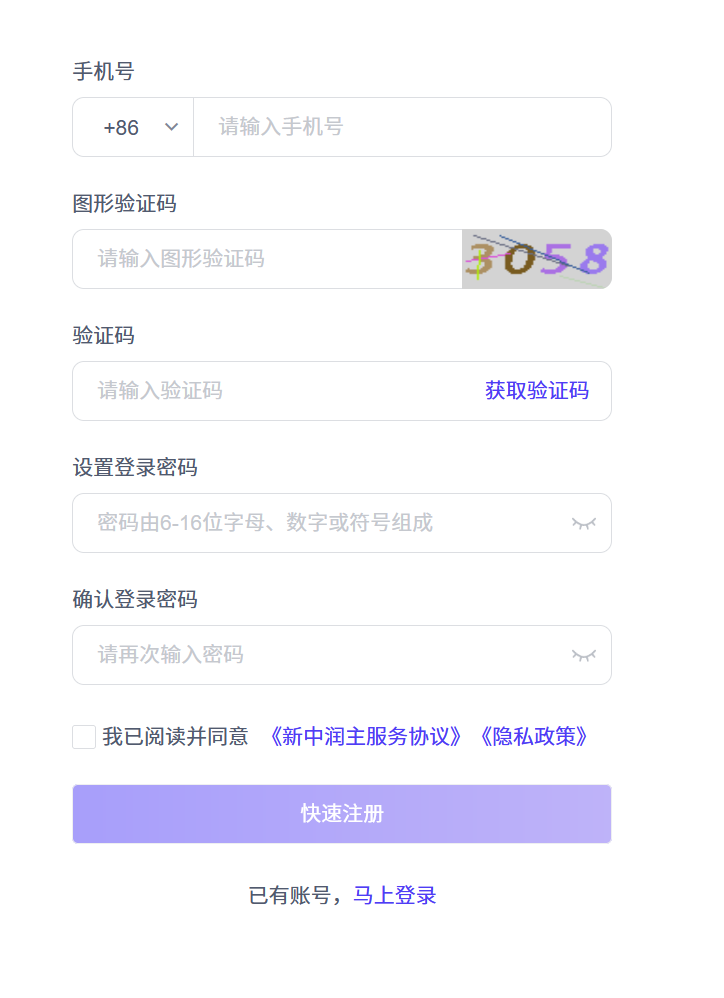Image resolution: width=724 pixels, height=998 pixels.
Task: Focus the 请输入图形验证码 captcha field
Action: click(267, 259)
